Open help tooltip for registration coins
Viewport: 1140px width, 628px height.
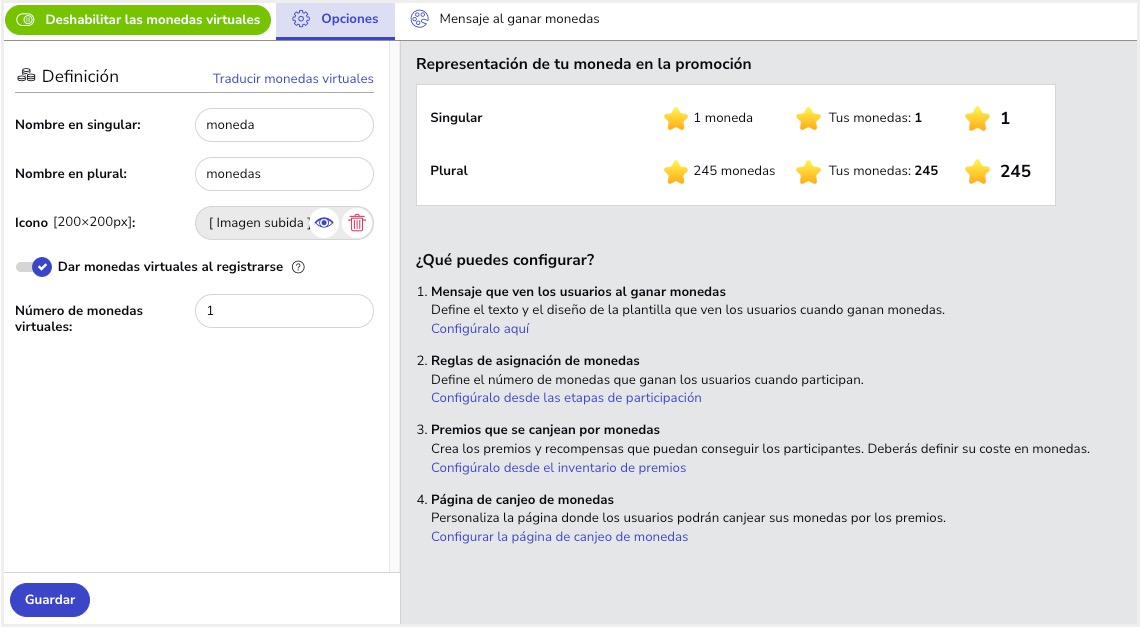tap(297, 267)
